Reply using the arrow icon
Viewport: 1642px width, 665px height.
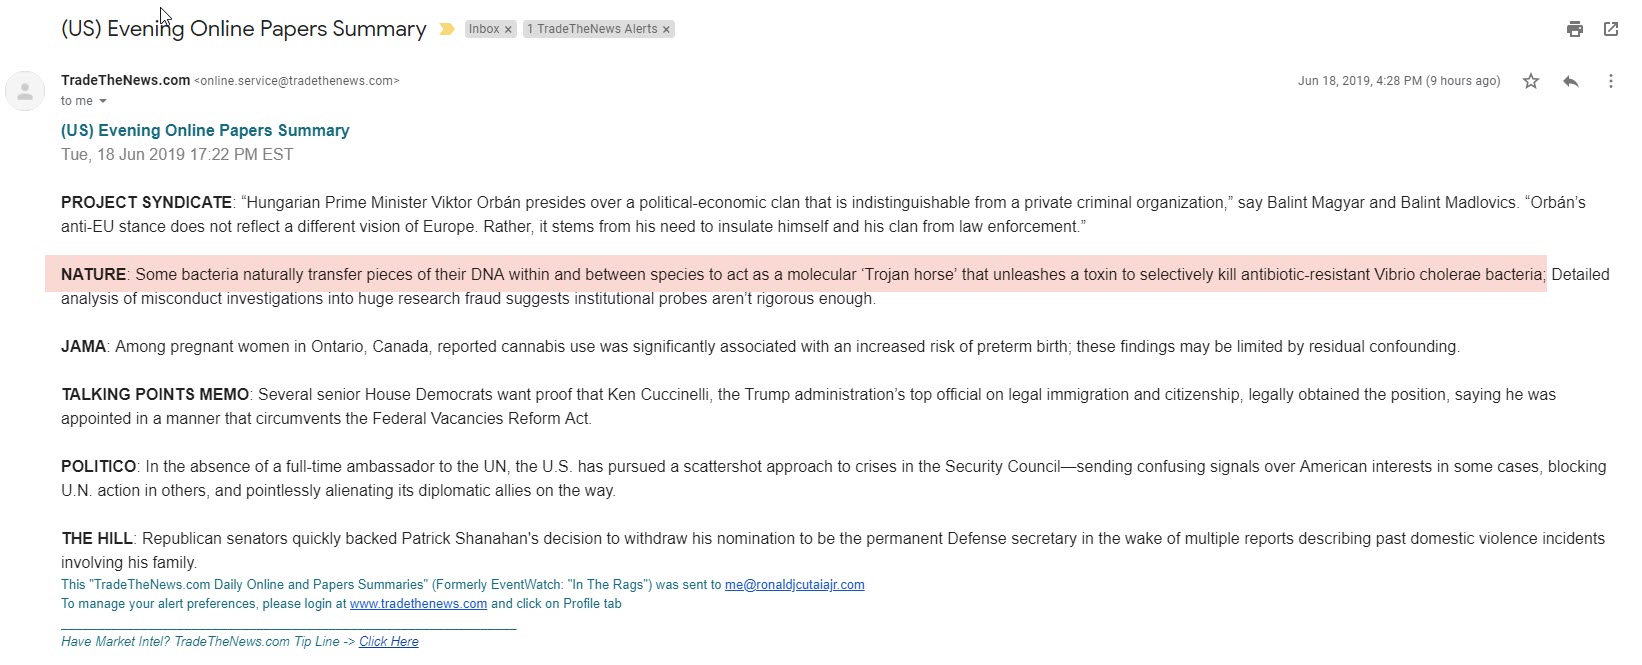click(x=1571, y=81)
